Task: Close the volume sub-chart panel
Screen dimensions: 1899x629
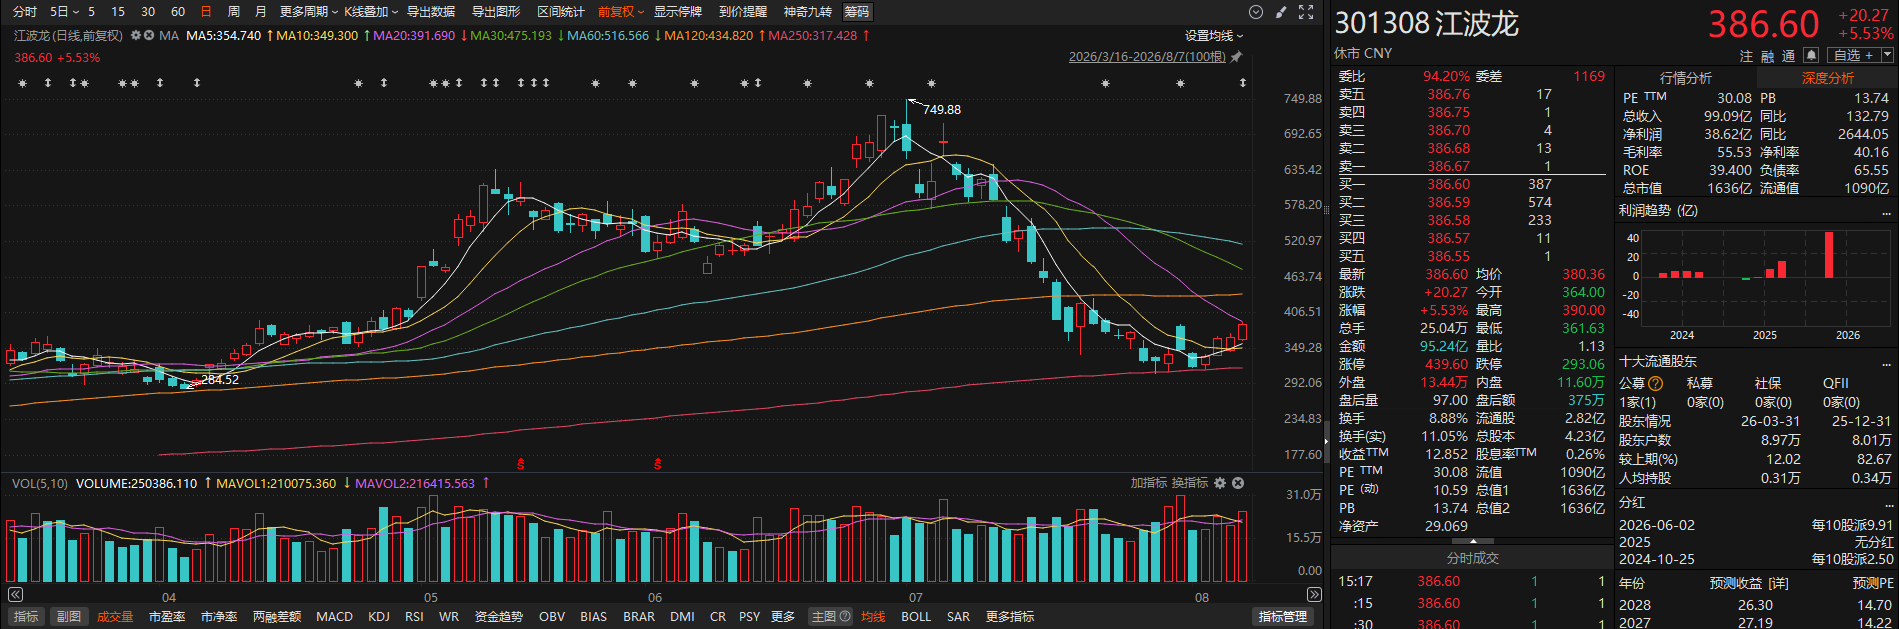Action: [1238, 483]
